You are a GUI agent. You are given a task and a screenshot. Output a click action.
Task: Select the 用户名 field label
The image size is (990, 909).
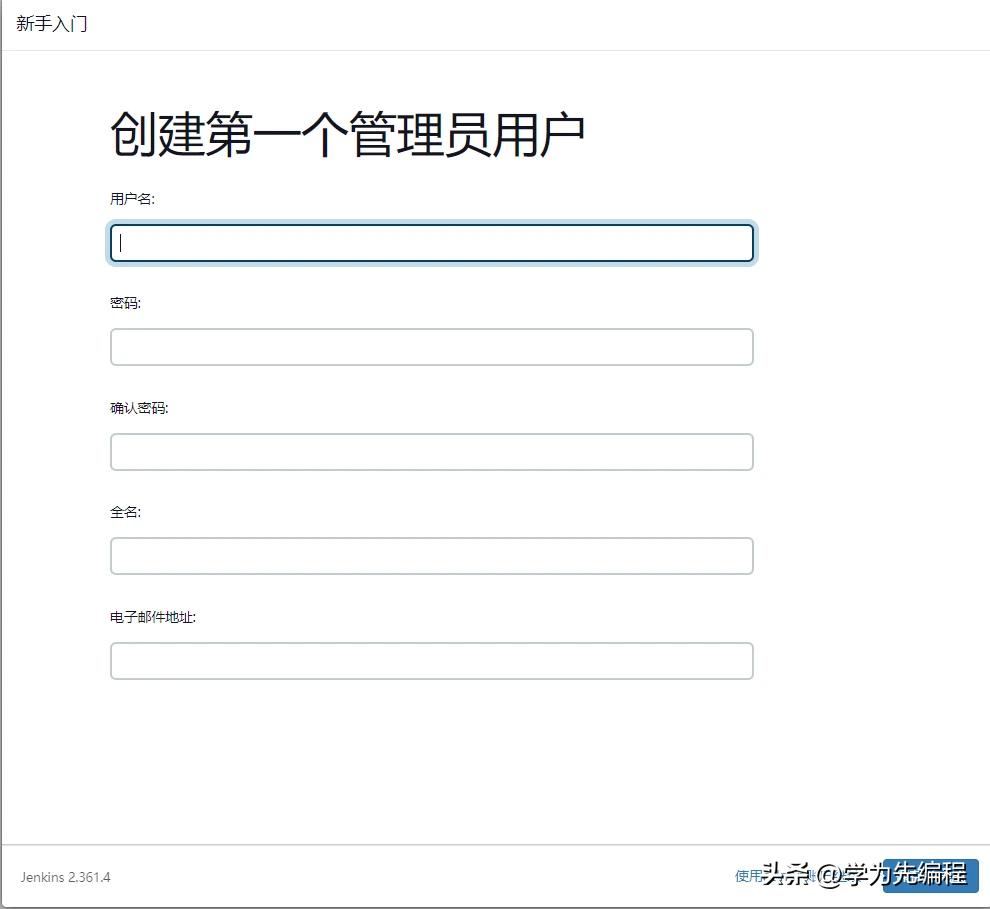124,199
